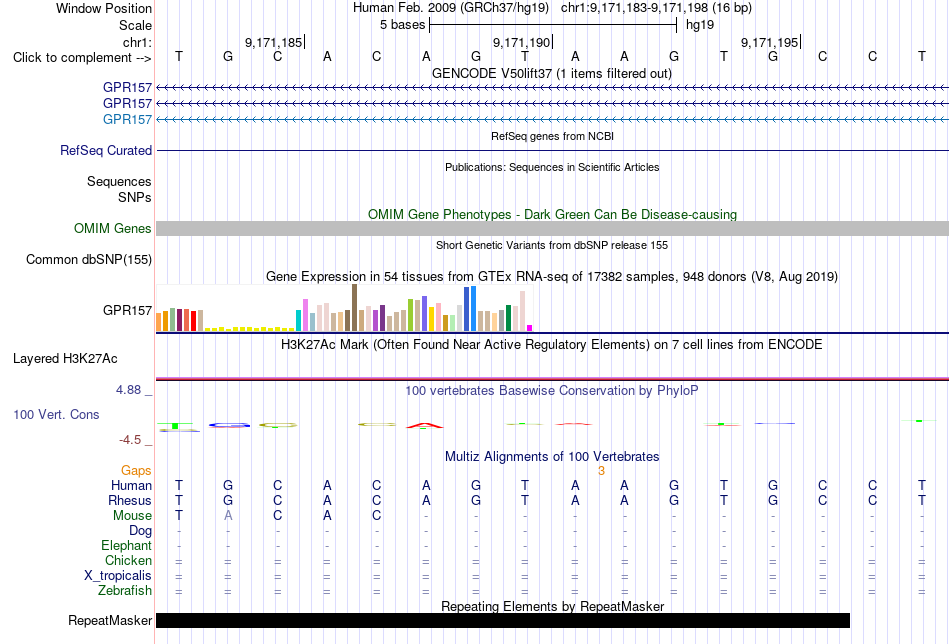Click GPR157 label beside GTEx expression bars

pyautogui.click(x=127, y=310)
